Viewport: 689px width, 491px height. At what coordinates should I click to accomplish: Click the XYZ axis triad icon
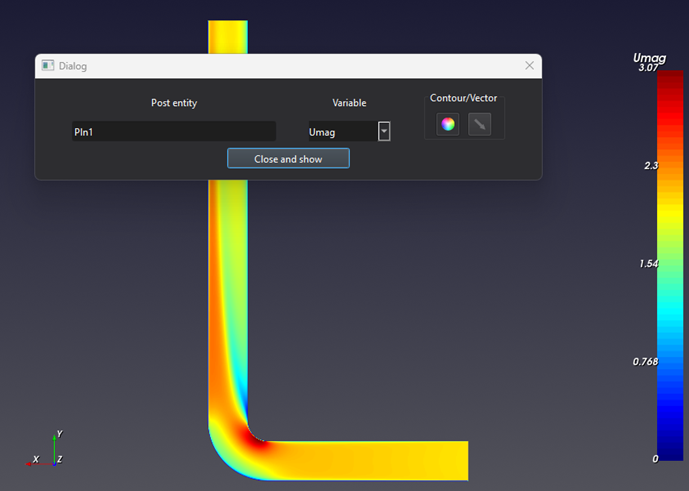click(49, 451)
